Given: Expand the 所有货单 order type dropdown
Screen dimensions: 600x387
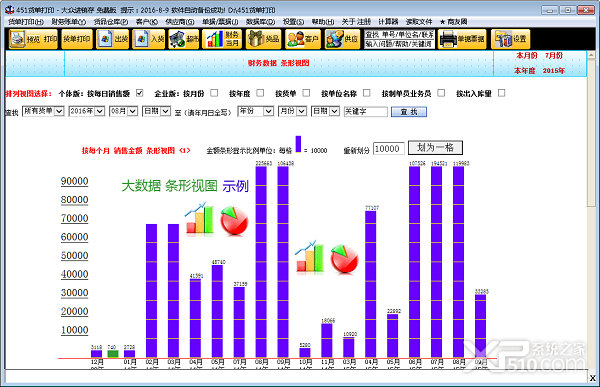Looking at the screenshot, I should 43,111.
